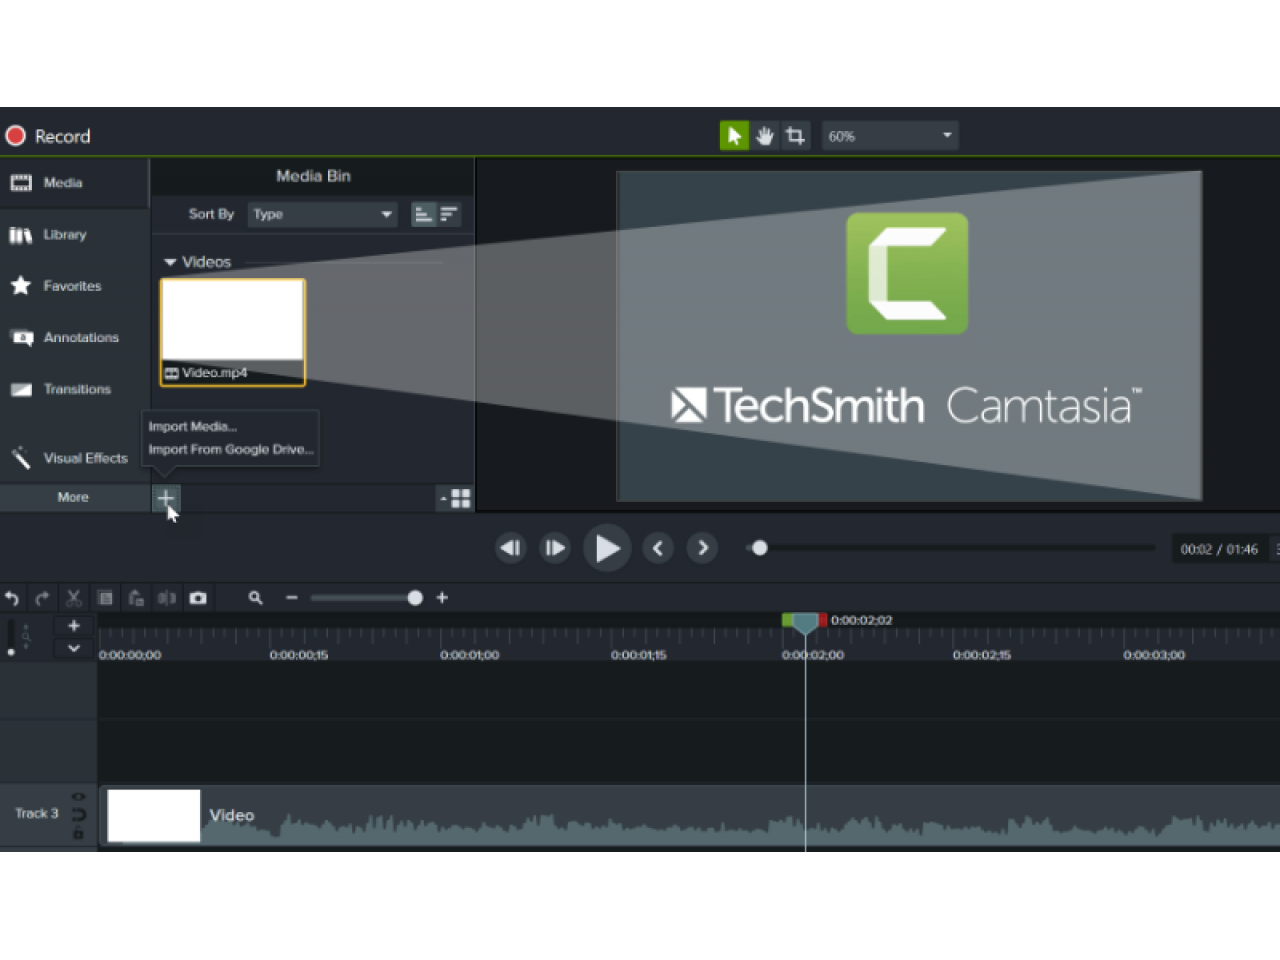Collapse the Videos section
This screenshot has height=960, width=1280.
point(170,262)
